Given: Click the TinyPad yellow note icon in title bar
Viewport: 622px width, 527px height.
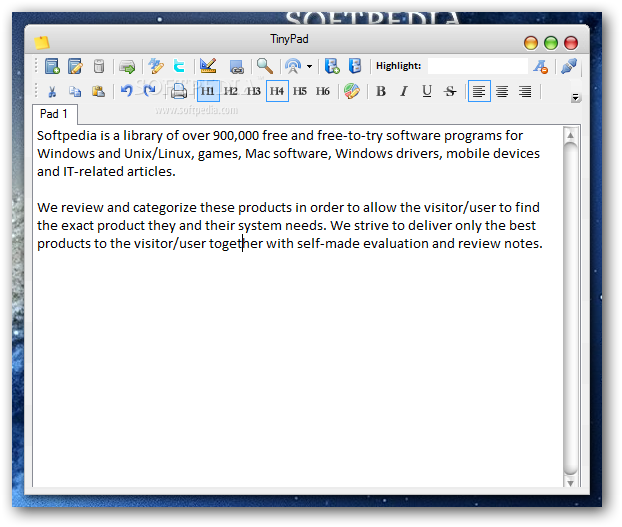Looking at the screenshot, I should 41,42.
